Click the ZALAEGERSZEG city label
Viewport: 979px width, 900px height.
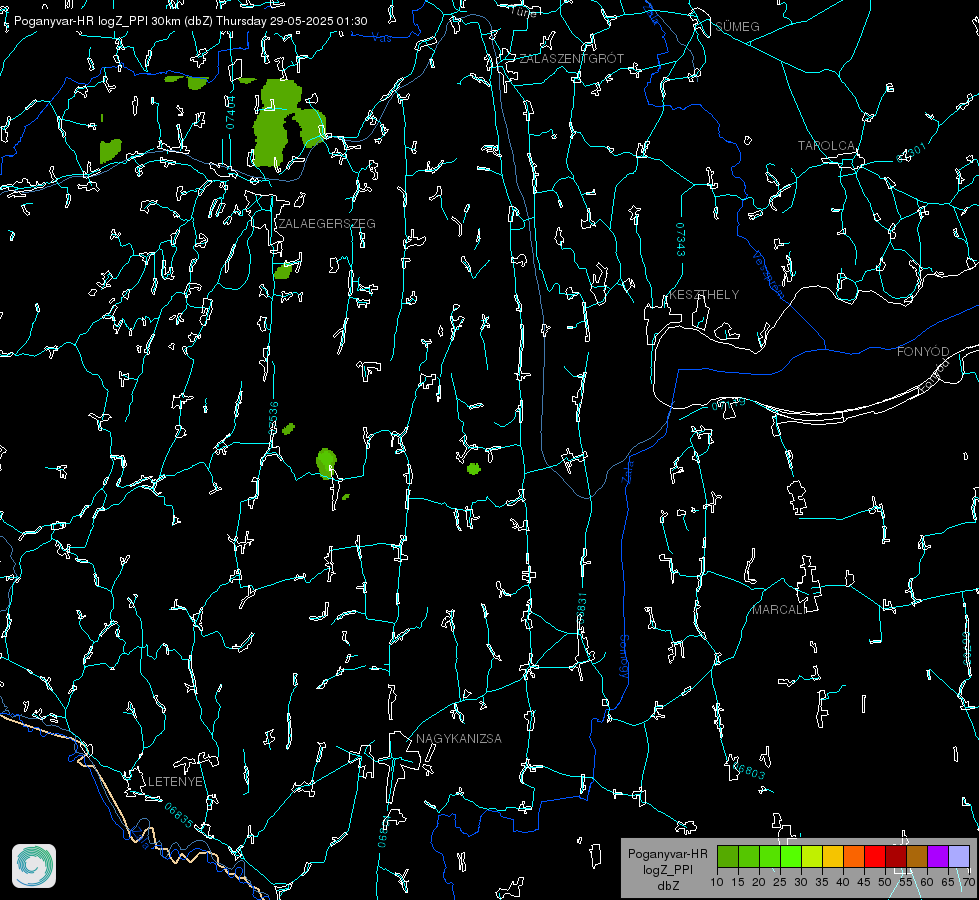click(x=327, y=224)
